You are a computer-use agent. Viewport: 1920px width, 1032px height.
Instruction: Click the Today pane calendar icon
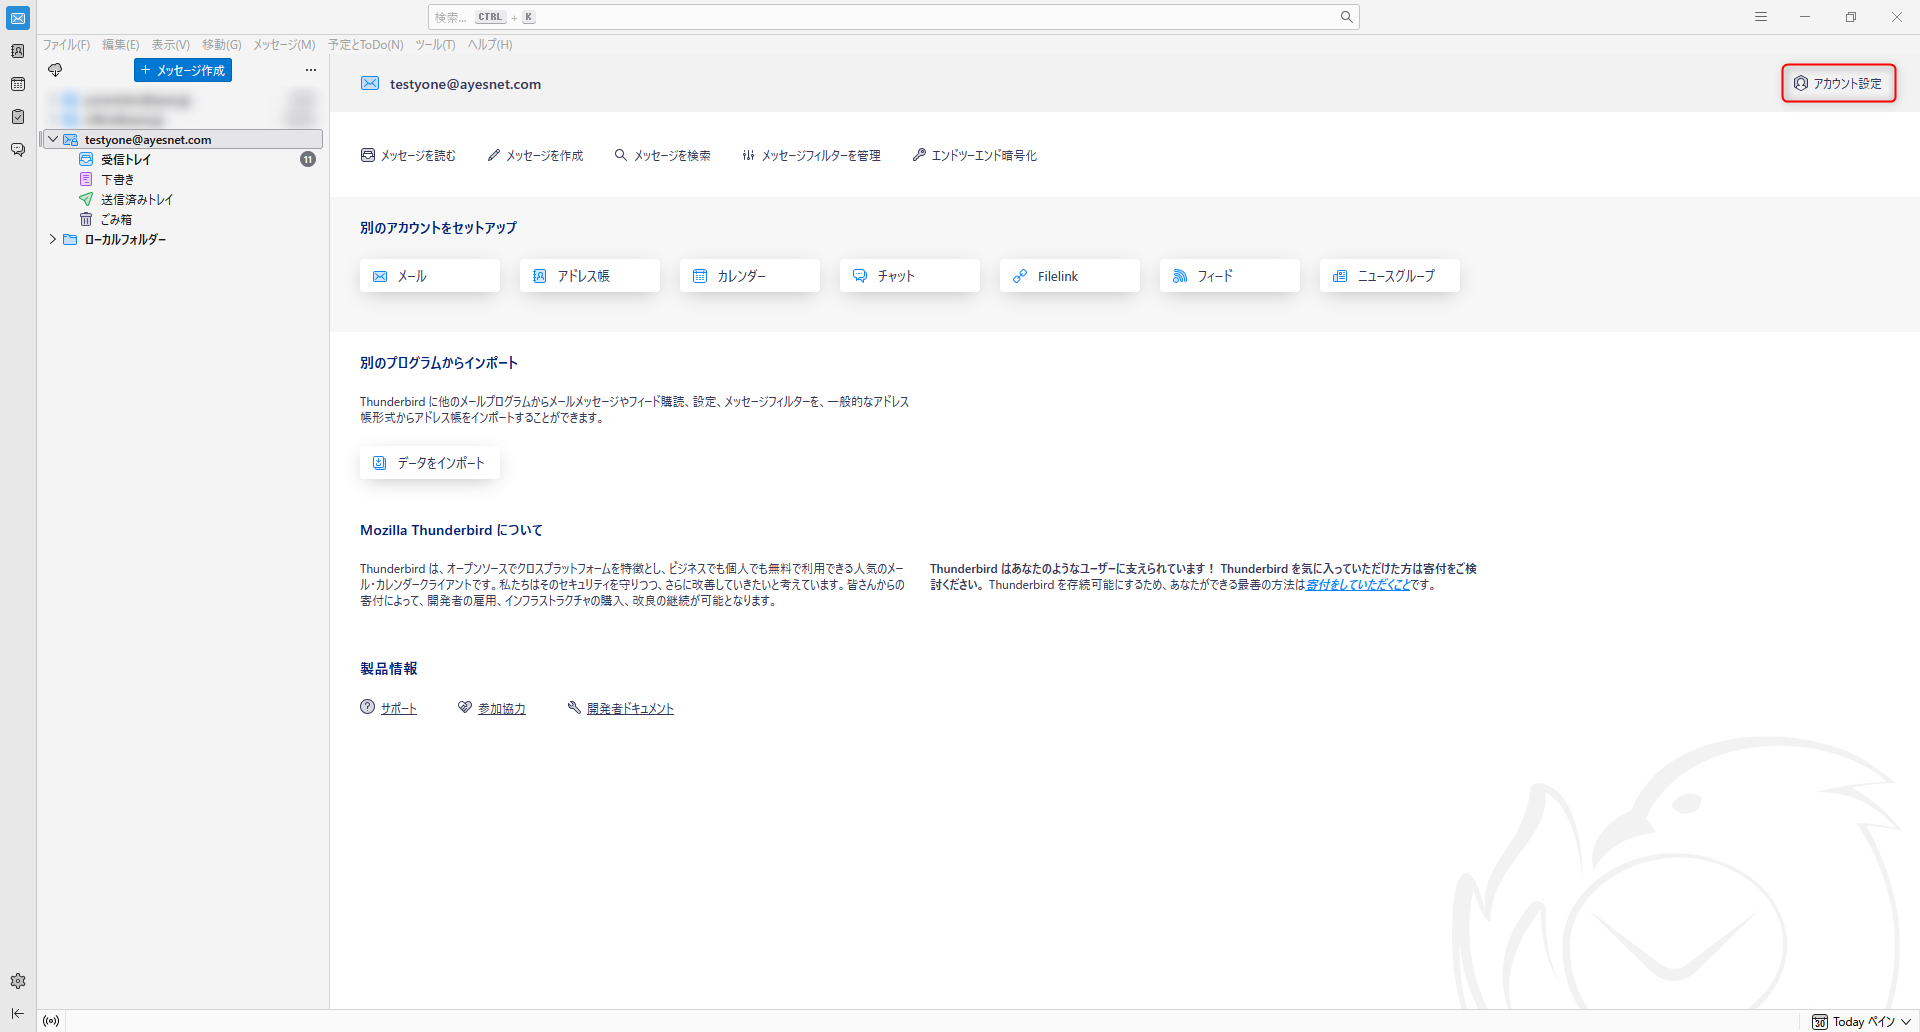1820,1021
